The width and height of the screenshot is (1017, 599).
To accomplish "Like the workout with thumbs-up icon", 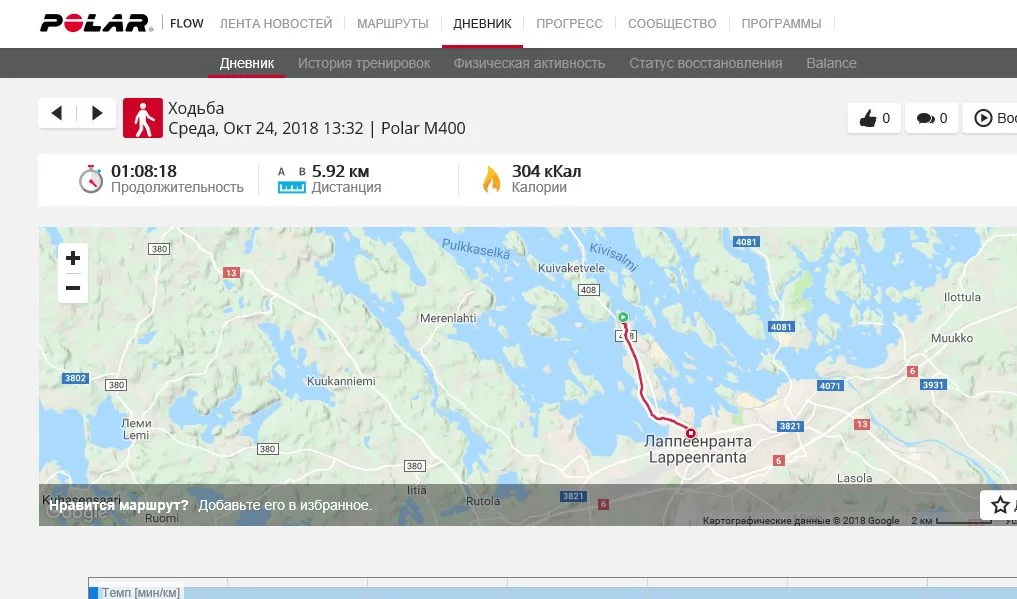I will tap(868, 118).
